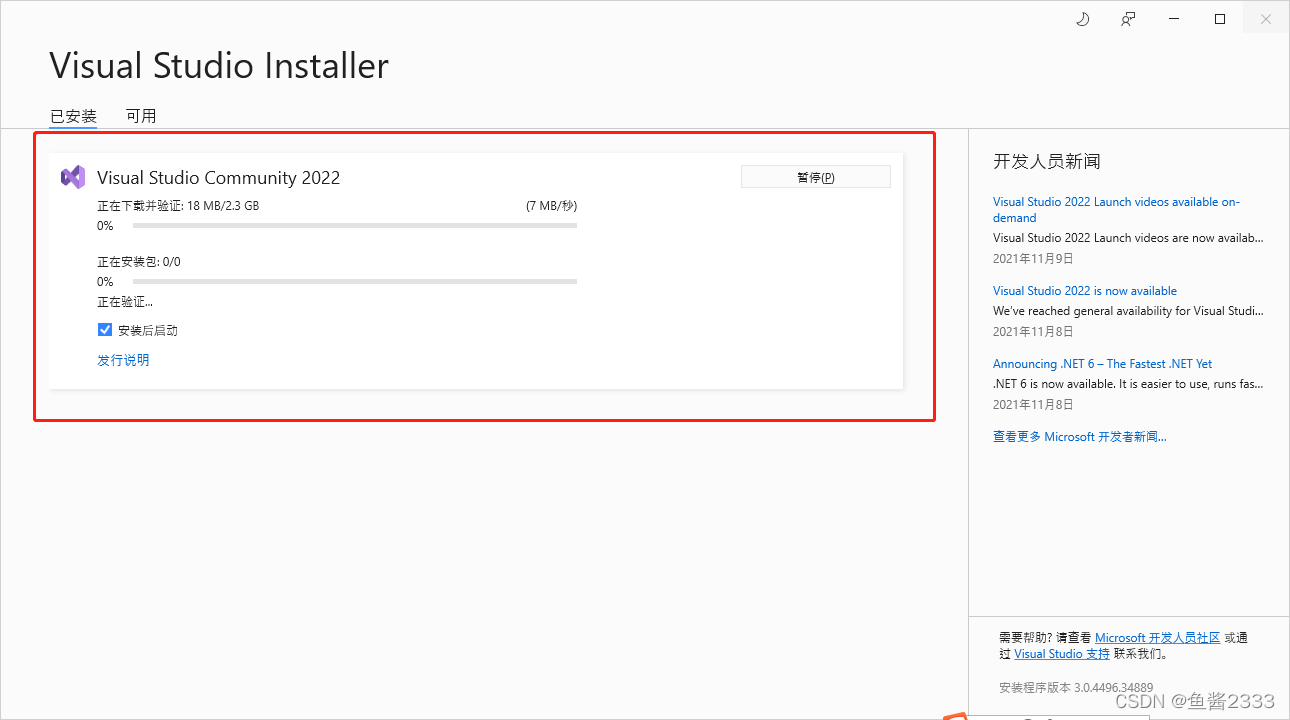Click the download and verify progress bar
This screenshot has height=720, width=1290.
[355, 226]
